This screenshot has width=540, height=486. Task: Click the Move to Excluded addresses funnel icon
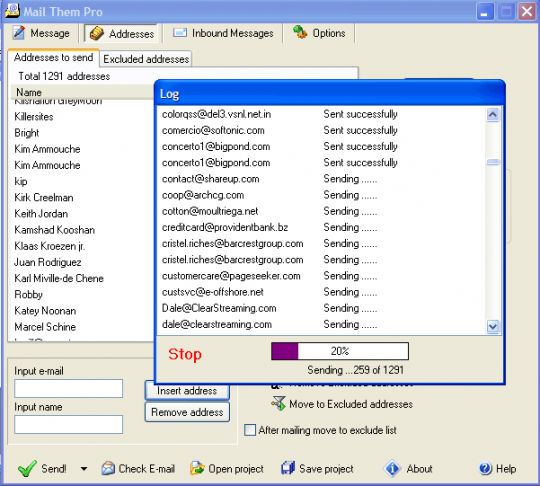point(279,403)
